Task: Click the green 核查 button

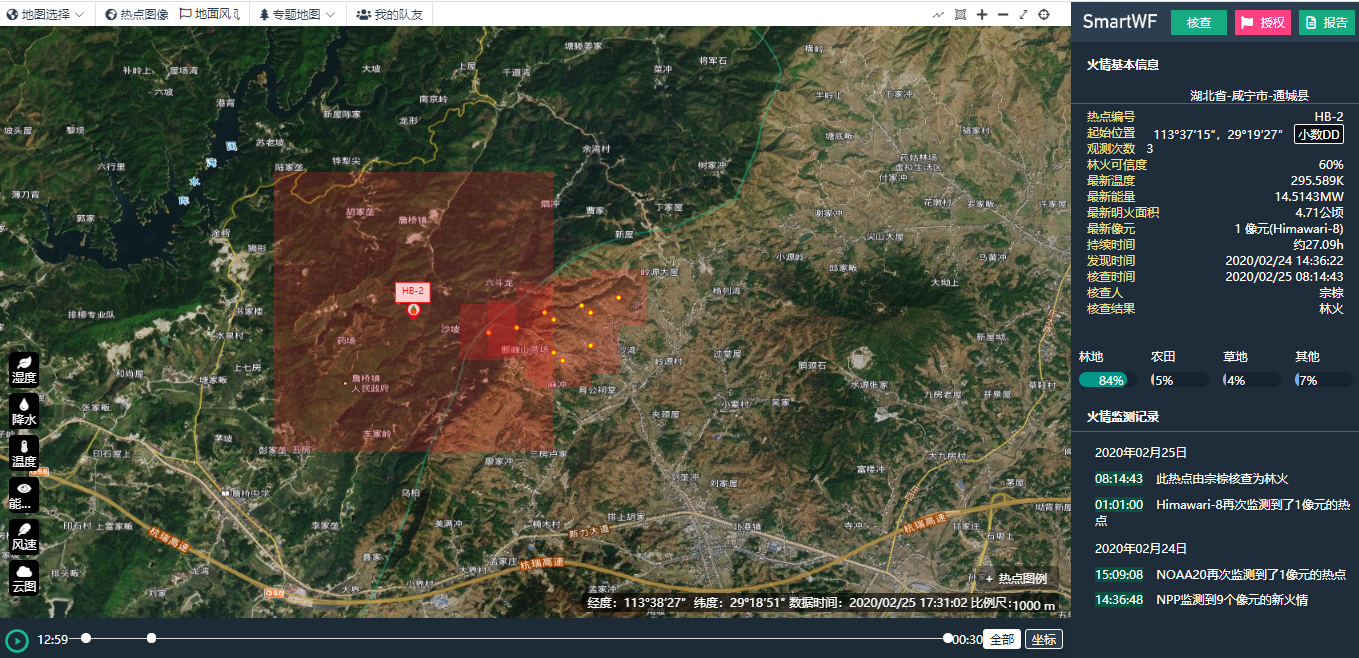Action: coord(1198,22)
